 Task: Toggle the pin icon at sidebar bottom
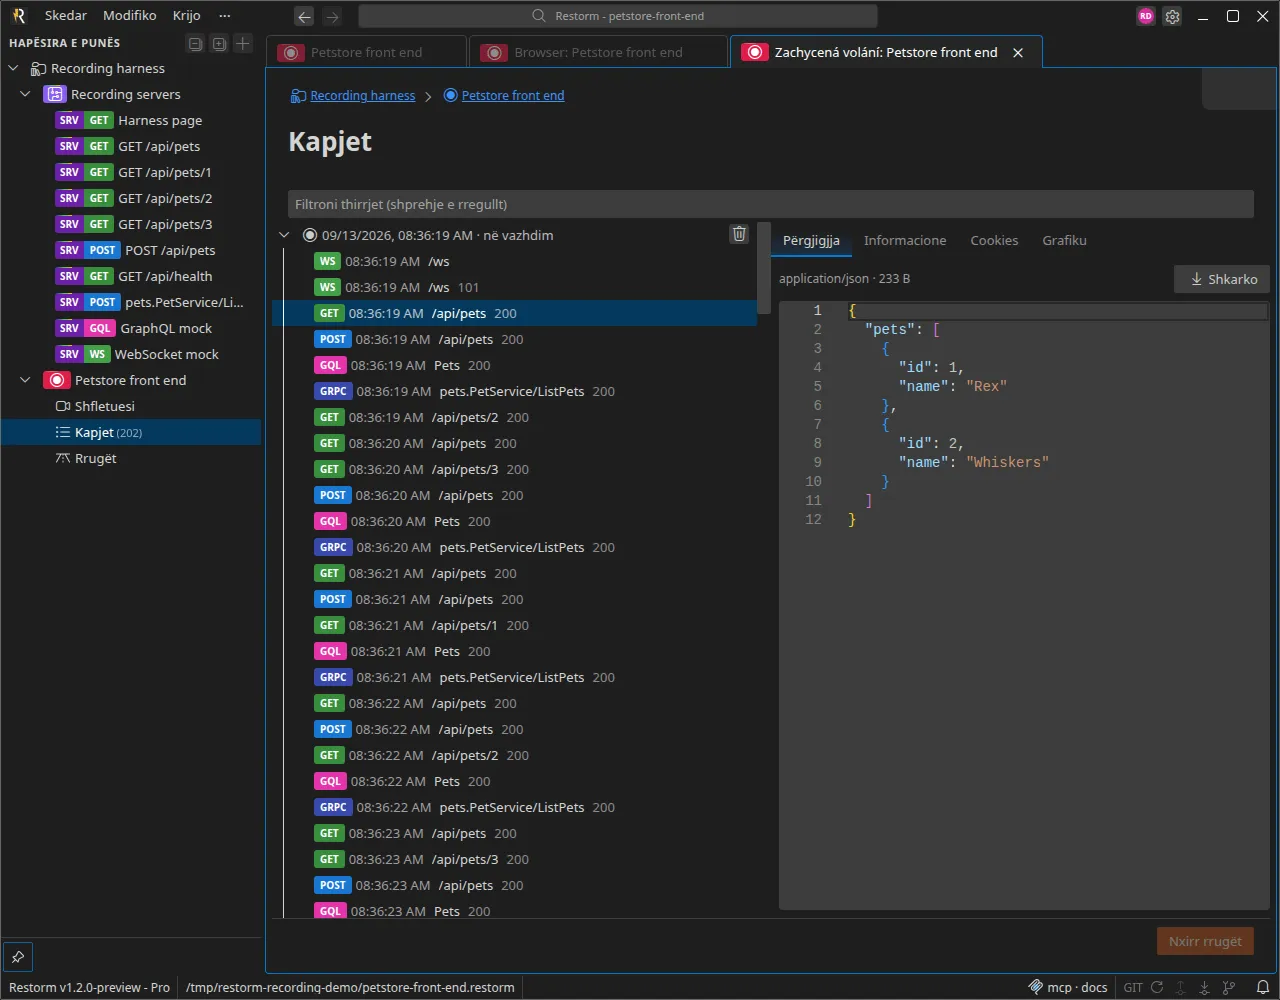pos(18,957)
